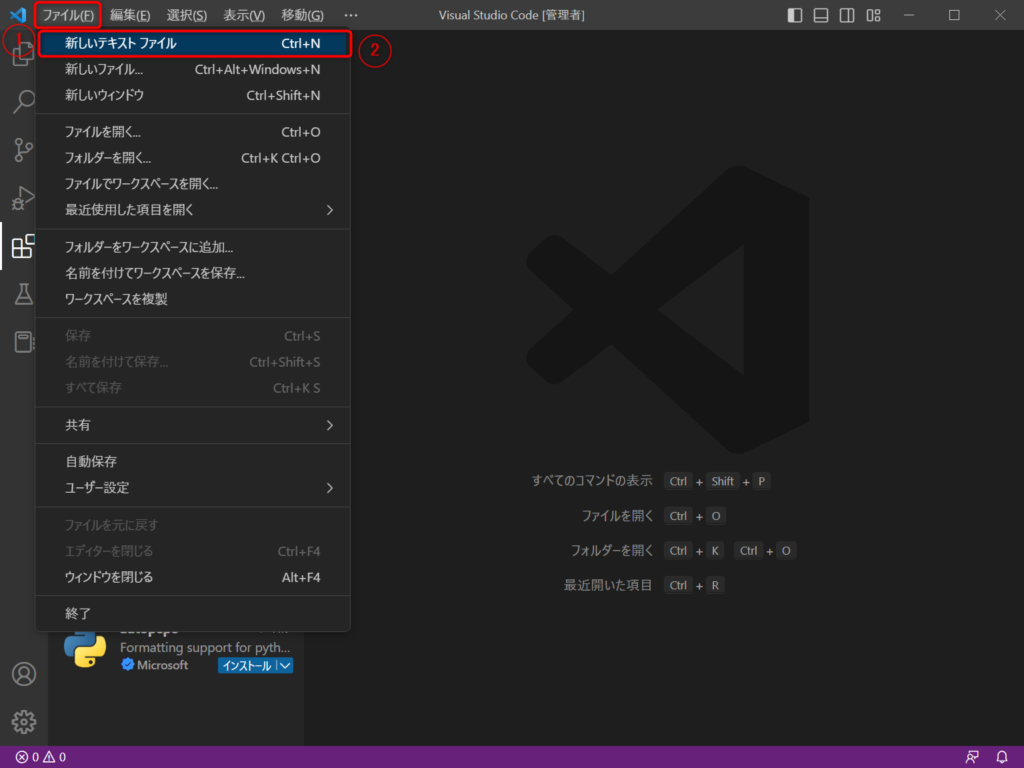The image size is (1024, 768).
Task: Click the ファイルを元に戻す menu entry
Action: pos(193,525)
